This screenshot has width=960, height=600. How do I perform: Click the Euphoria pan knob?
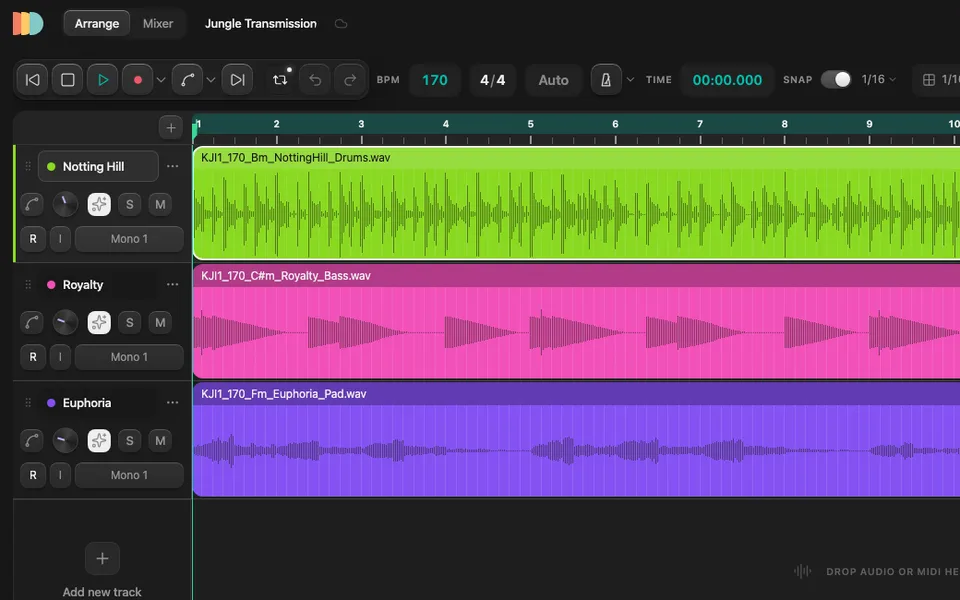(x=65, y=441)
